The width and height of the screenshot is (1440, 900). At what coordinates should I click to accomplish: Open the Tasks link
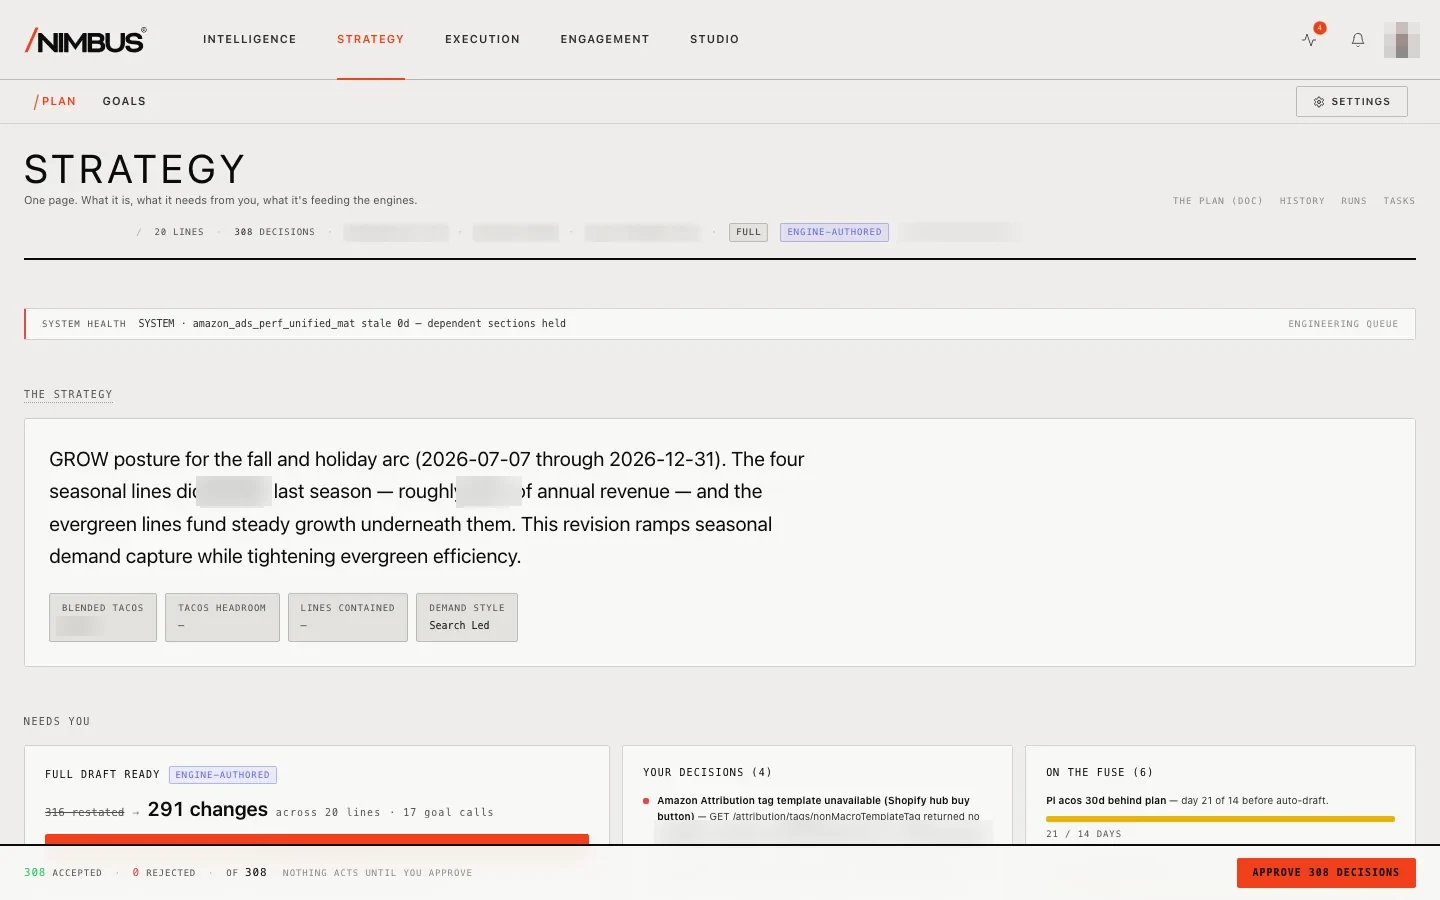pyautogui.click(x=1399, y=201)
